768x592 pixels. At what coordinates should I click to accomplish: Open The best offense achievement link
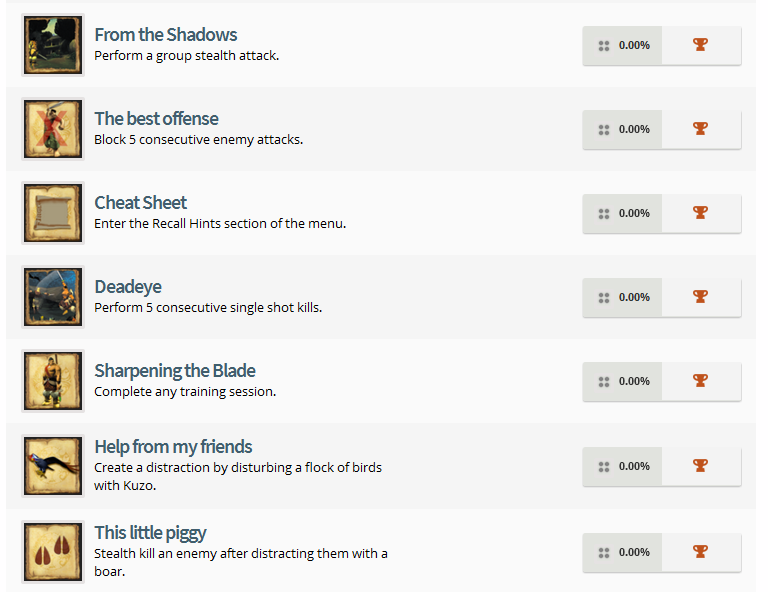[156, 119]
